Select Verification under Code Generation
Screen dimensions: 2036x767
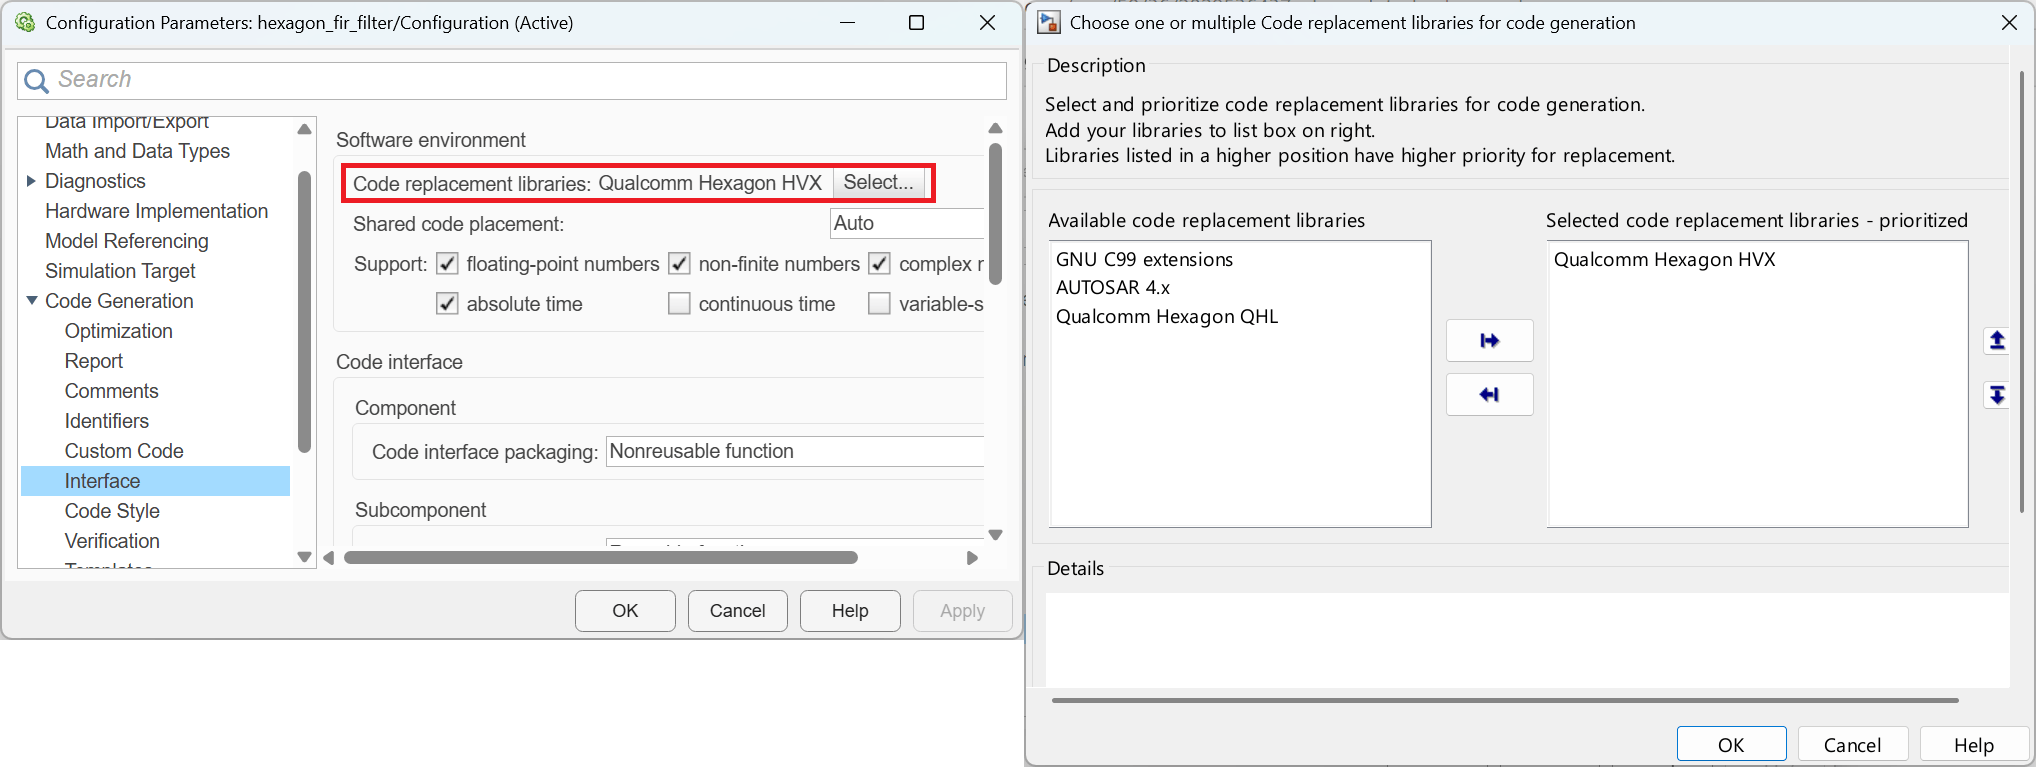click(112, 541)
